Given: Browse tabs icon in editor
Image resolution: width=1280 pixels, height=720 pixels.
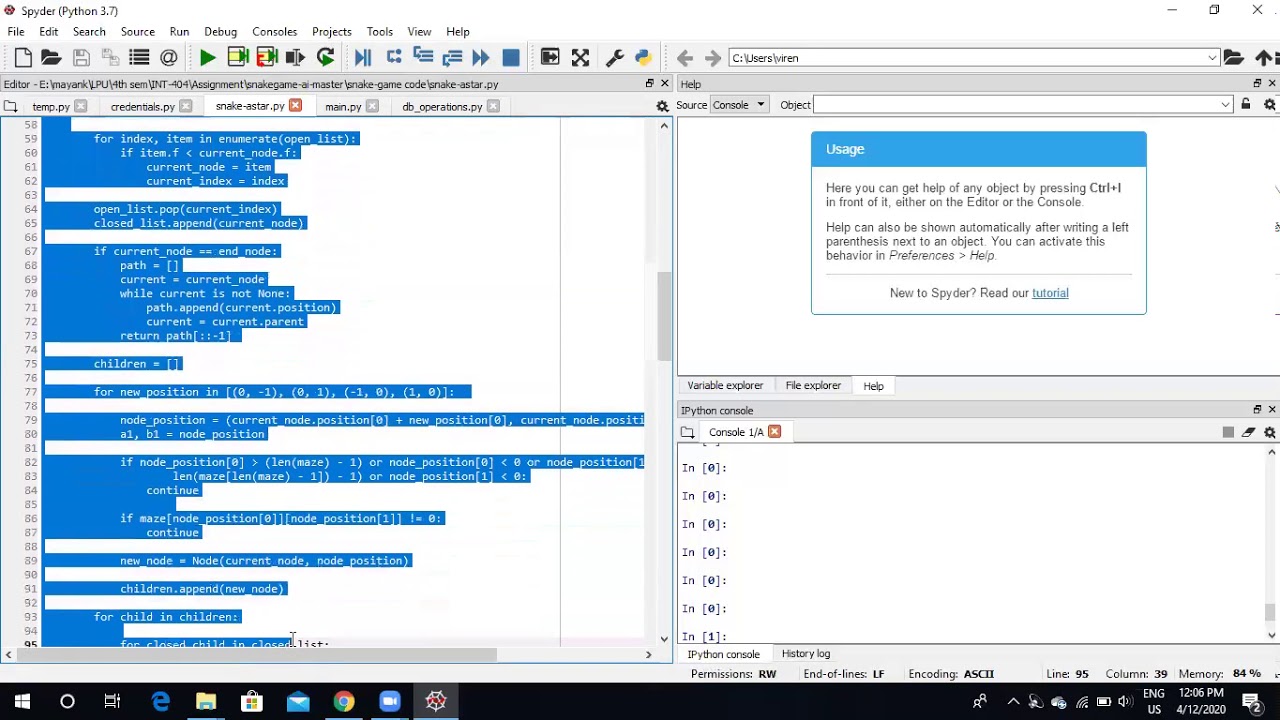Looking at the screenshot, I should click(10, 106).
